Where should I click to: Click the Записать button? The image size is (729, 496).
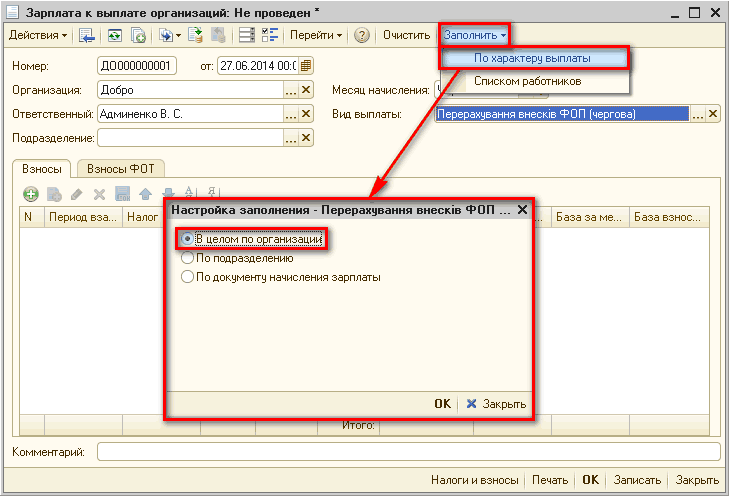[x=636, y=479]
